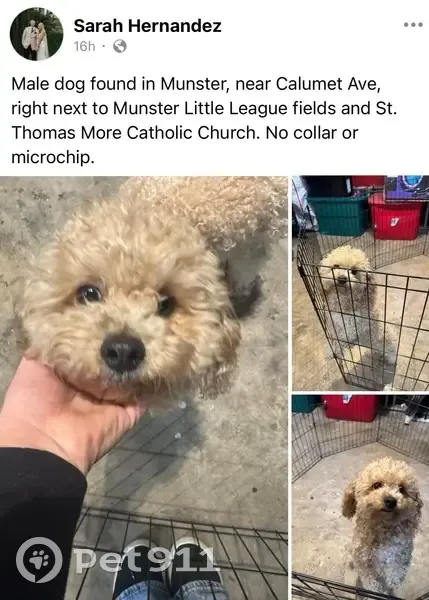Open Sarah Hernandez's round profile picture
The width and height of the screenshot is (429, 600).
click(36, 34)
